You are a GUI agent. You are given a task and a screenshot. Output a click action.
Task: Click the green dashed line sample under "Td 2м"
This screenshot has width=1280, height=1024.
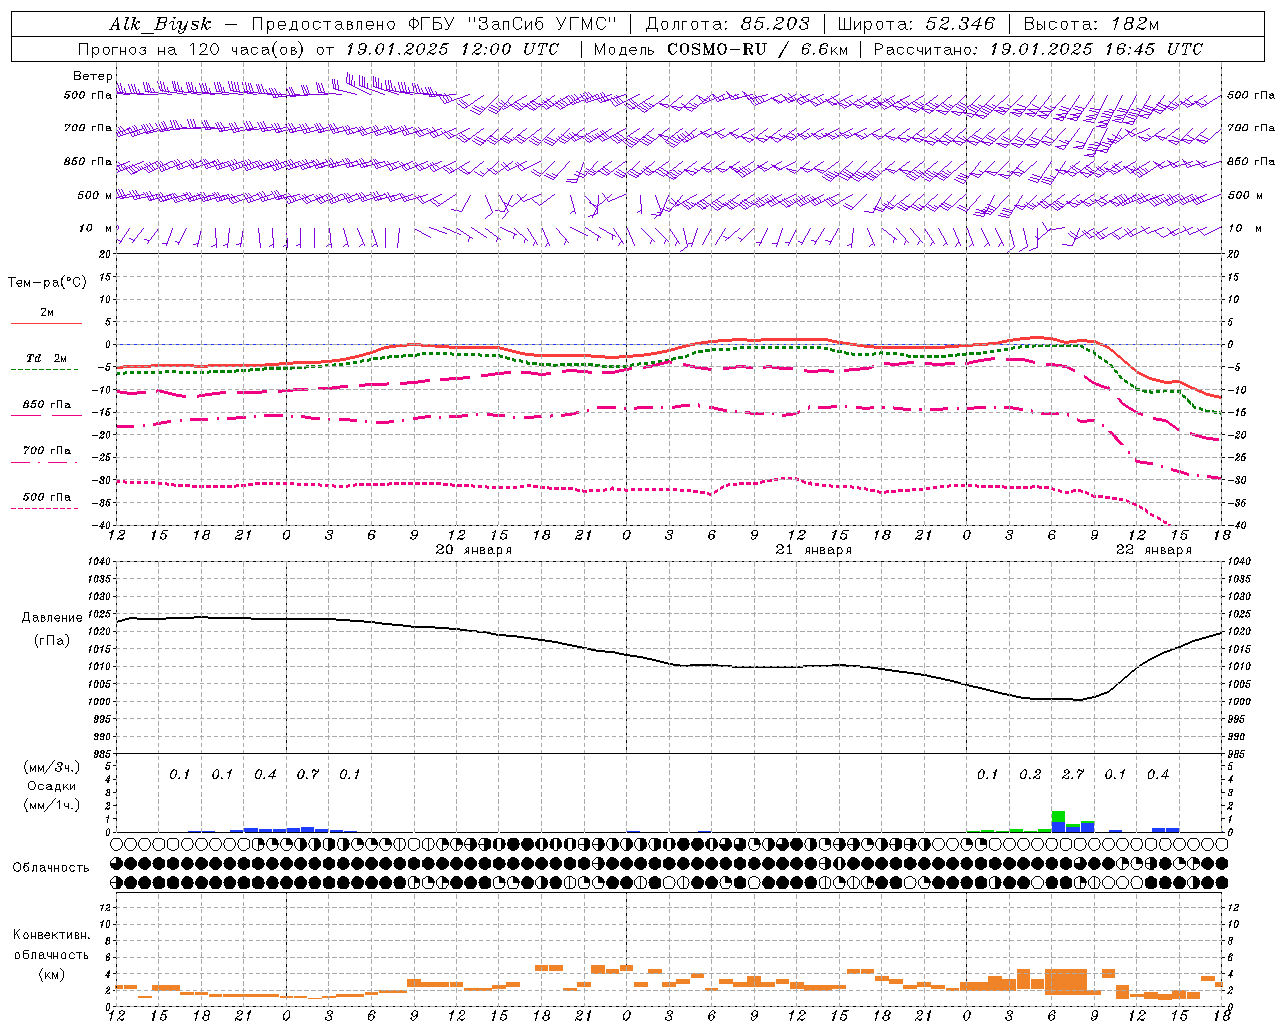pyautogui.click(x=44, y=370)
